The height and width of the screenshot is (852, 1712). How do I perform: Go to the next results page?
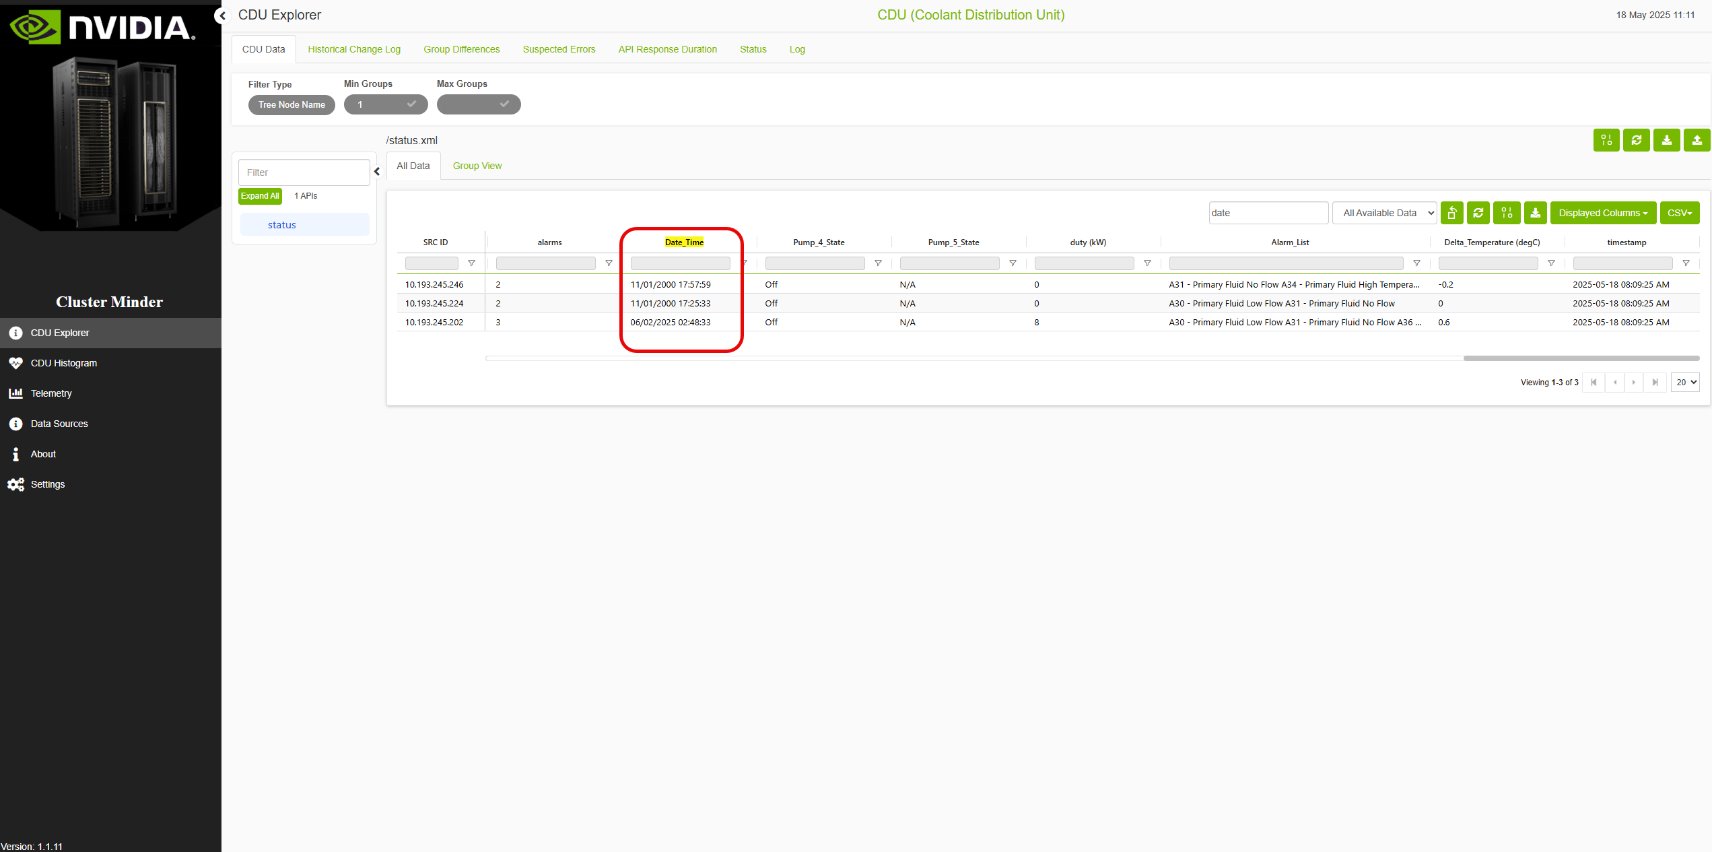(1635, 382)
